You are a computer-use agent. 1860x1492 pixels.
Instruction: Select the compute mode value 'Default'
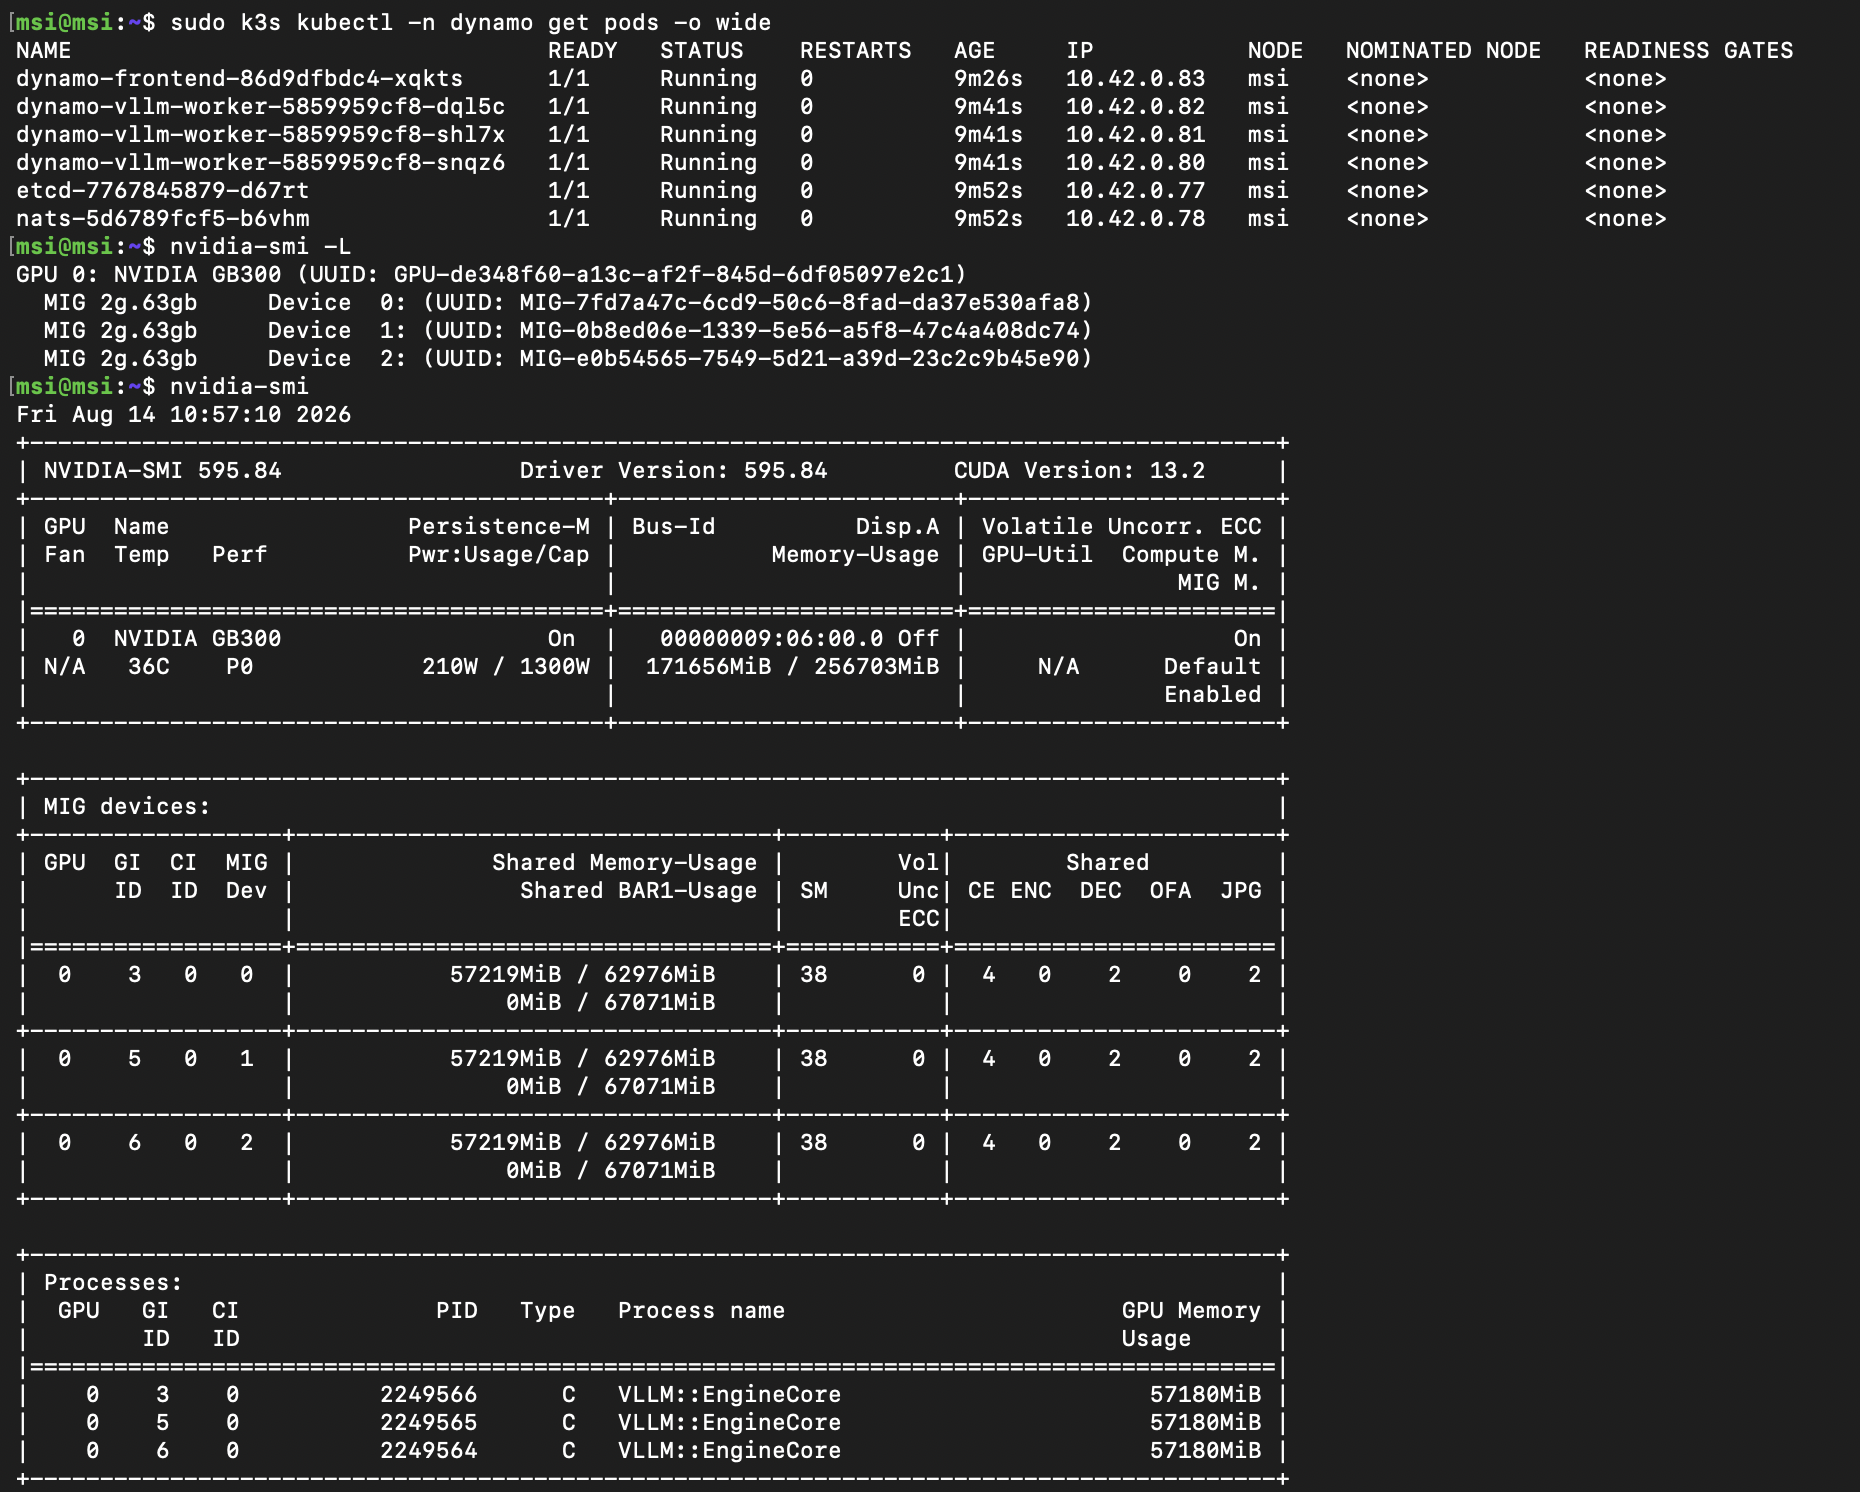coord(1213,666)
